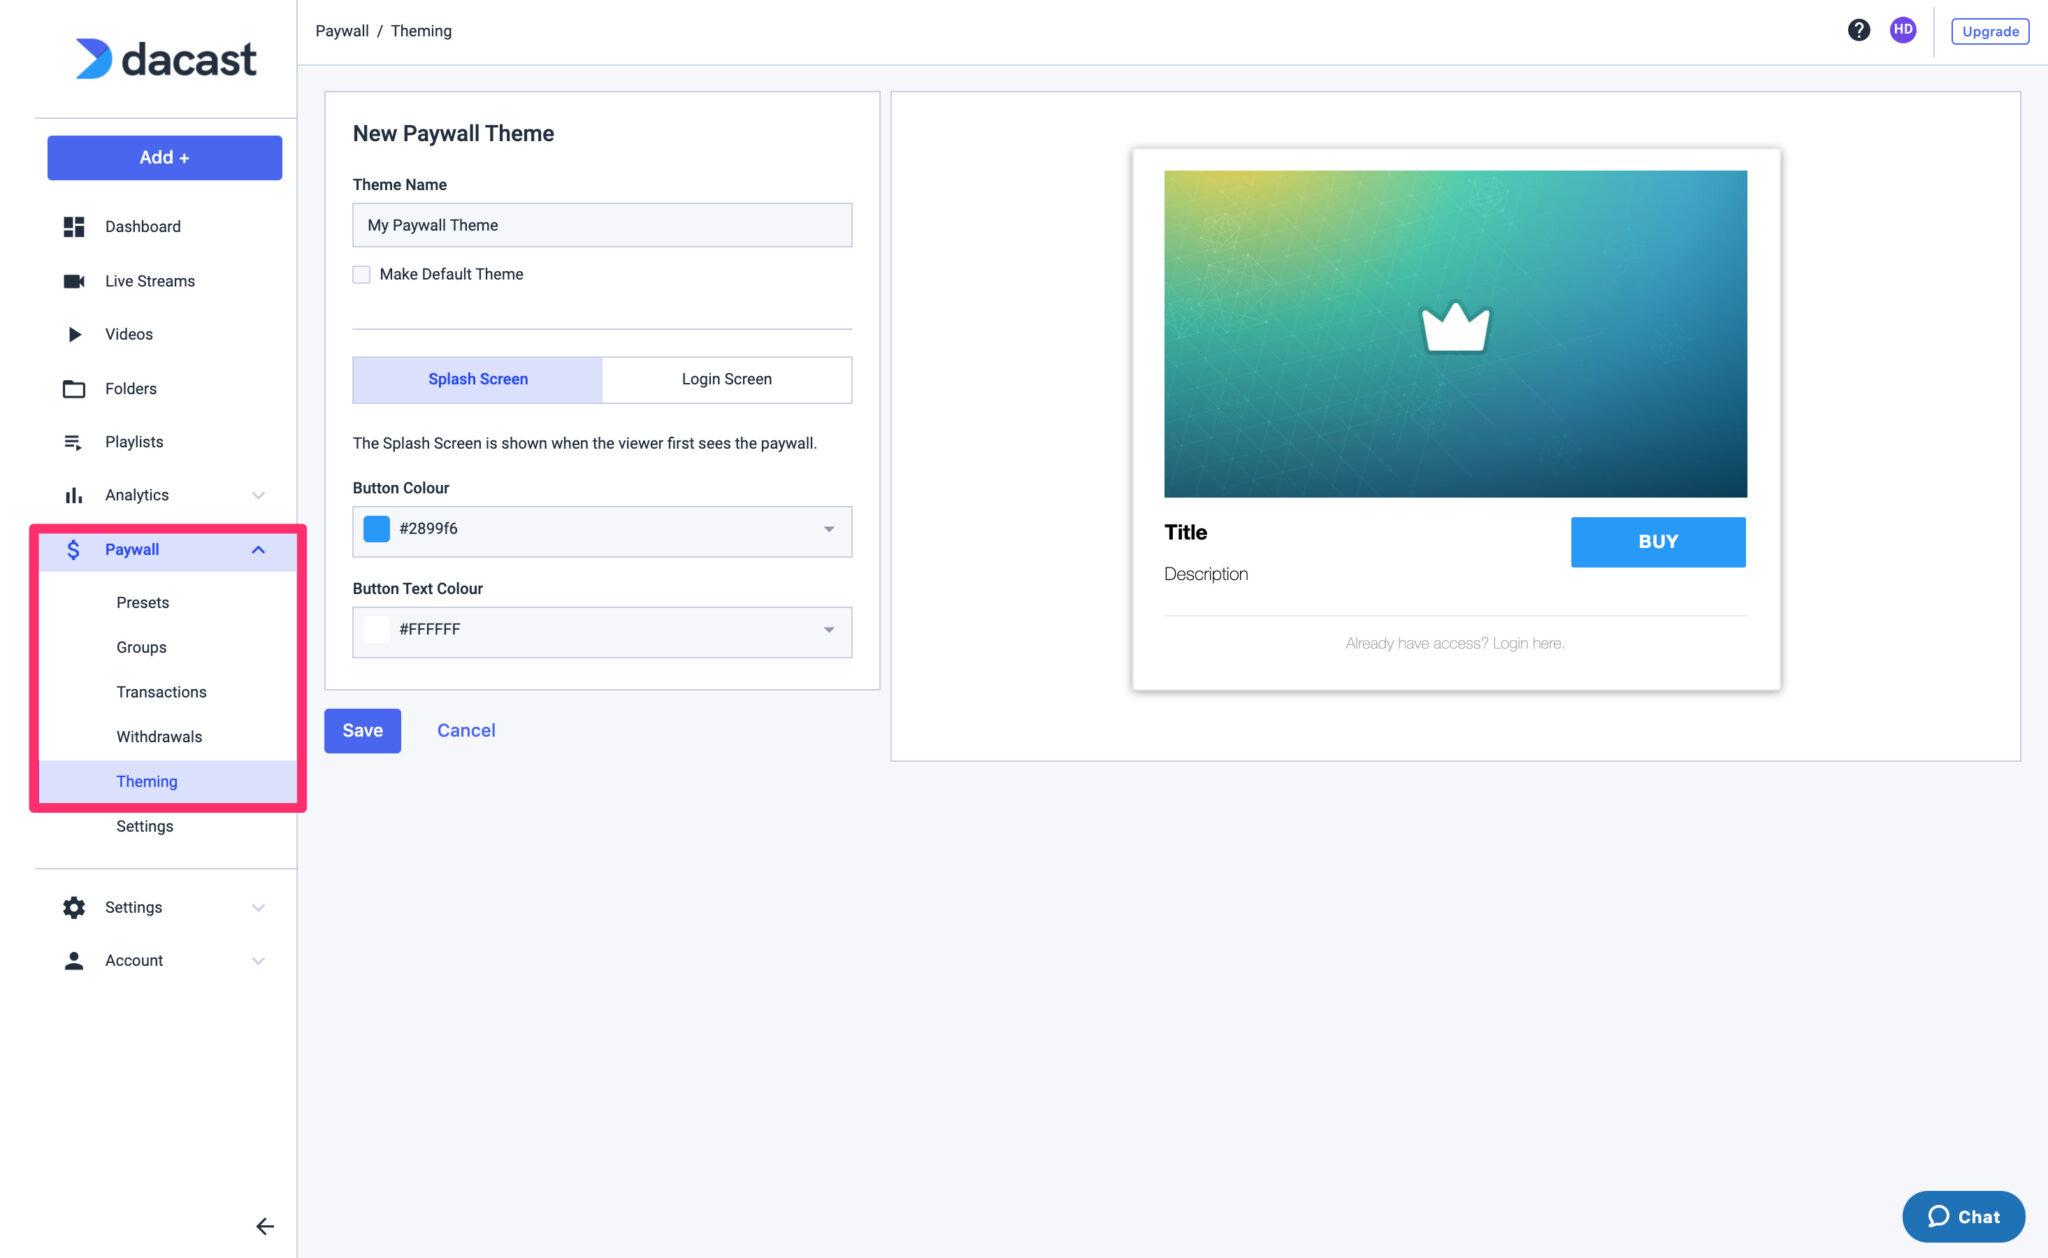This screenshot has width=2048, height=1258.
Task: Click the Live Streams camera icon
Action: 73,281
